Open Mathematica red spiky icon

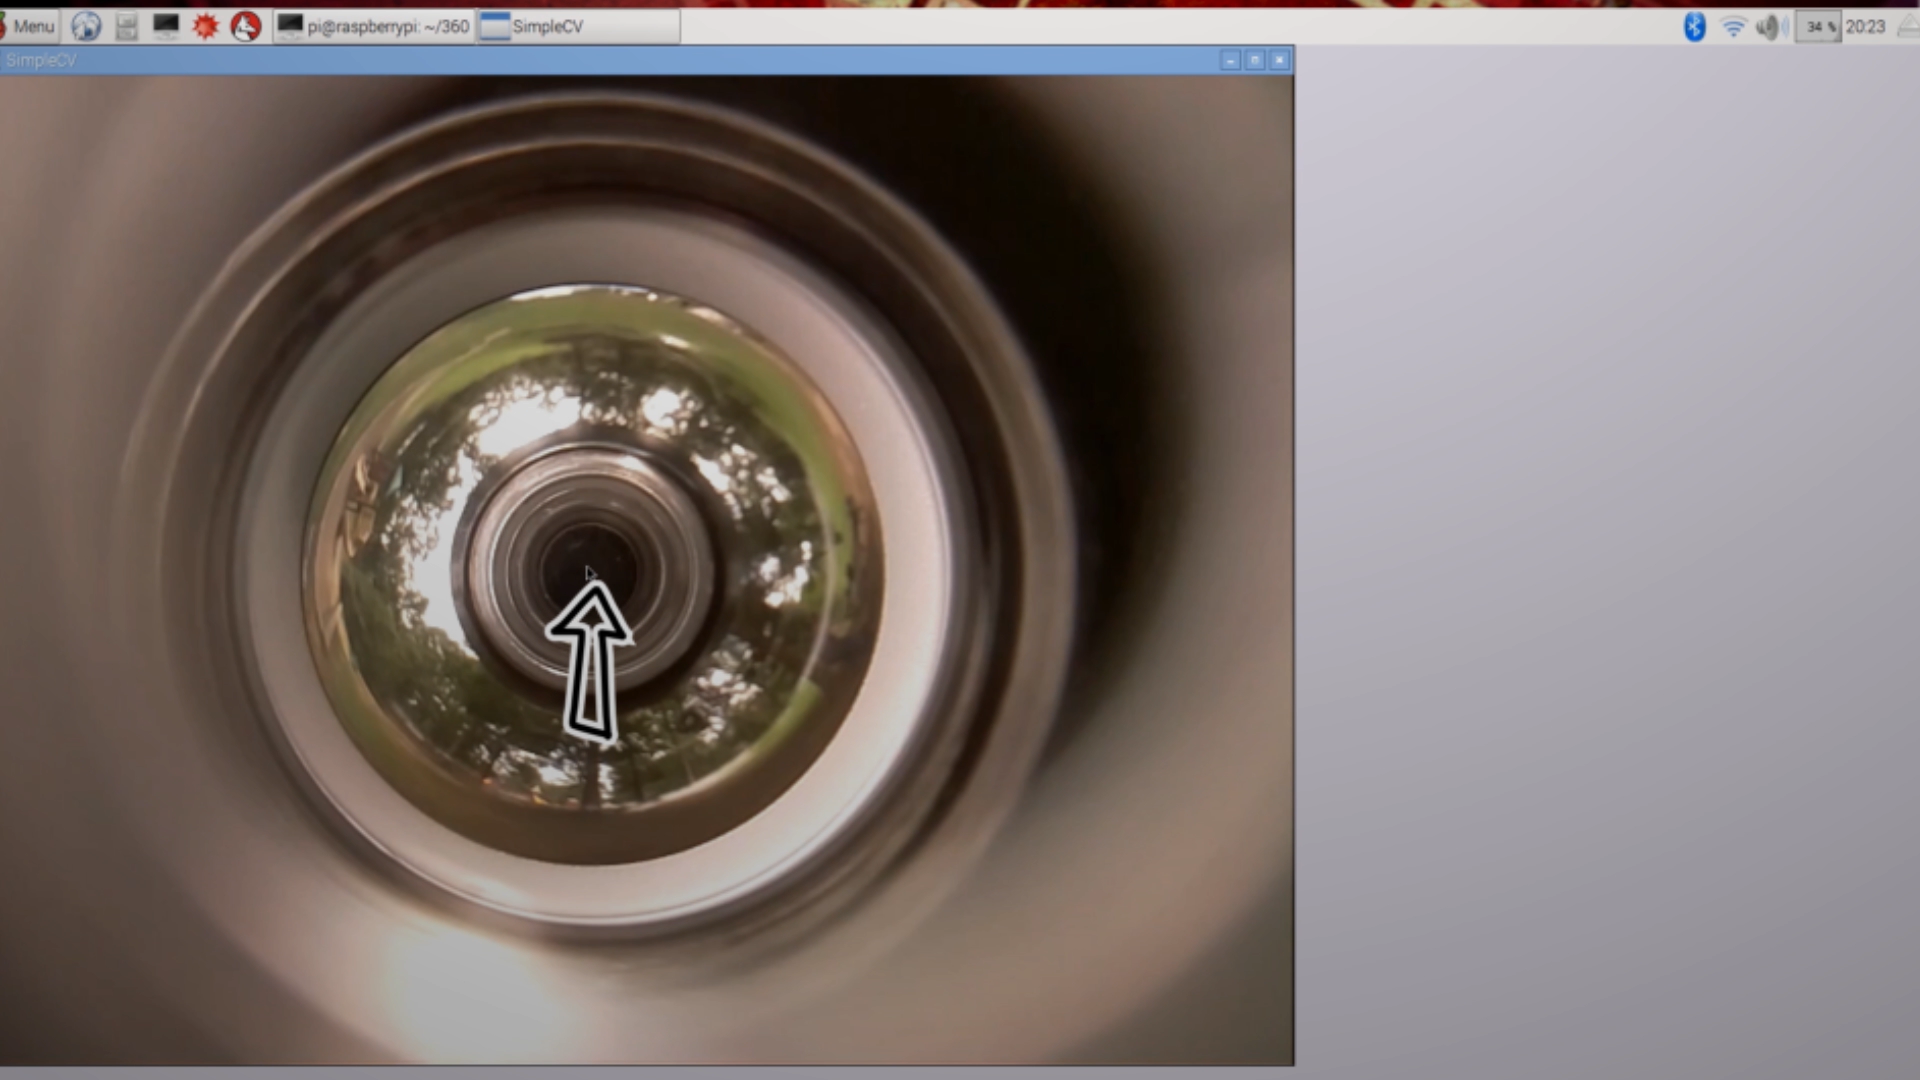pos(205,26)
